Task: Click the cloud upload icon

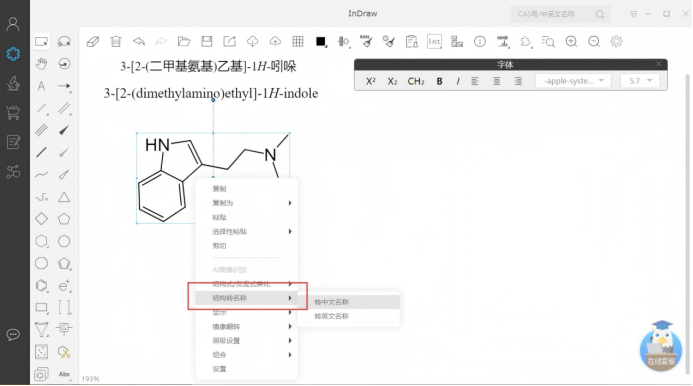Action: [275, 42]
